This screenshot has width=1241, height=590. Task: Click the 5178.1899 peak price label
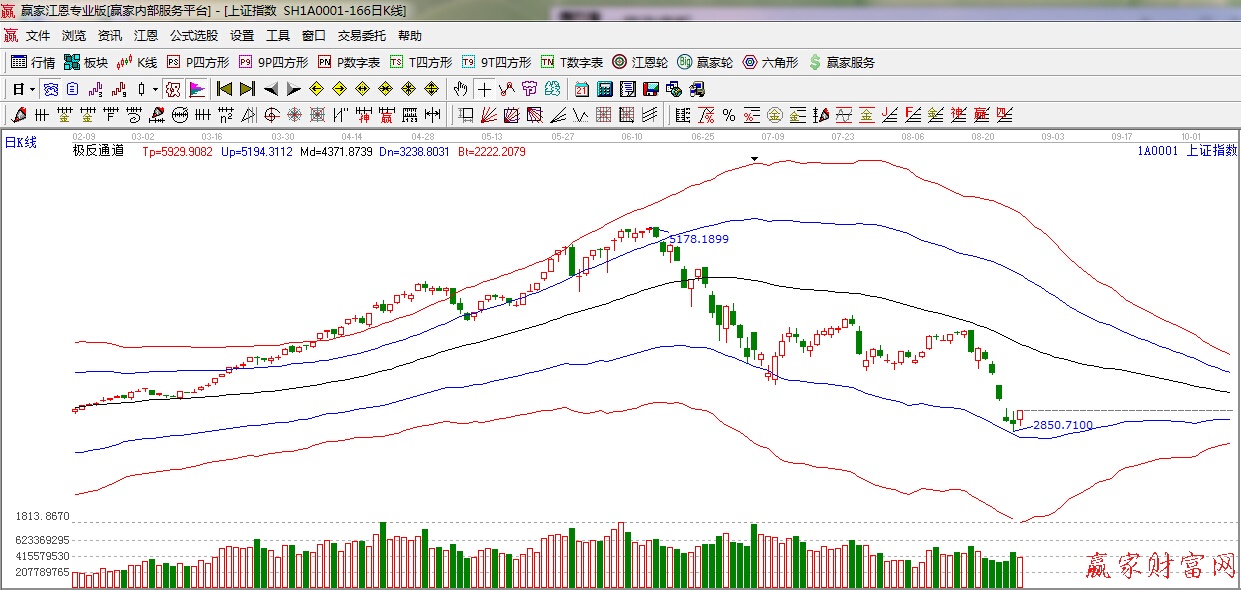click(698, 239)
